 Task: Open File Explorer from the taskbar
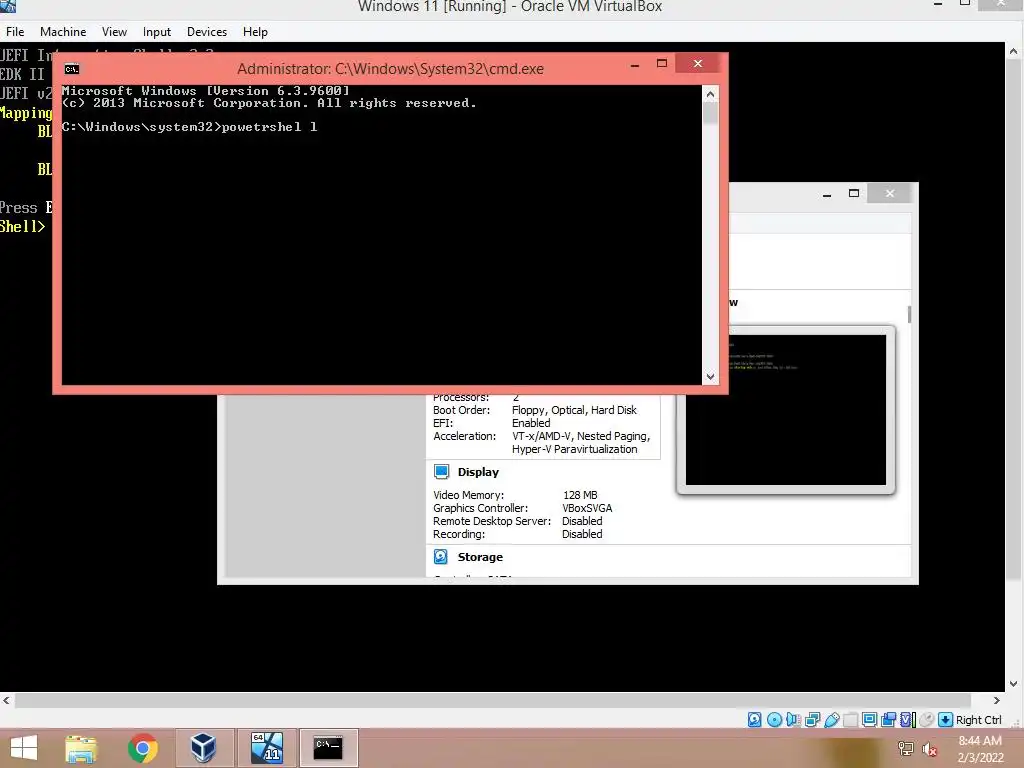click(x=81, y=748)
